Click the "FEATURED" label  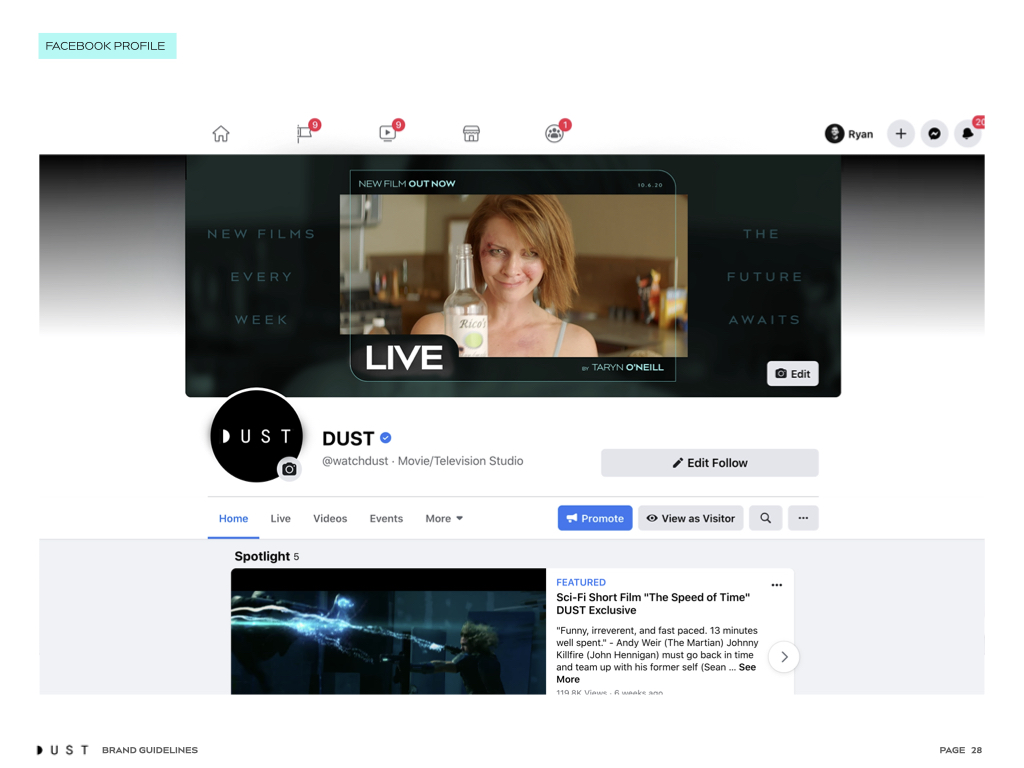(x=581, y=582)
